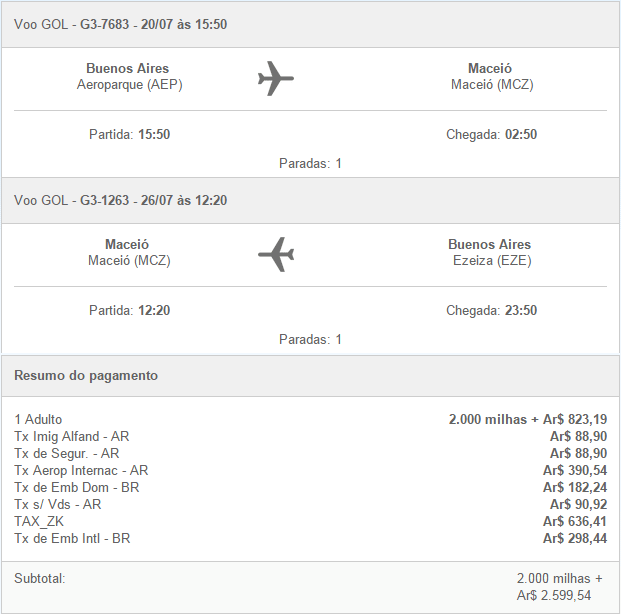Click the Maceió (MCZ) destination on outbound flight

point(492,85)
